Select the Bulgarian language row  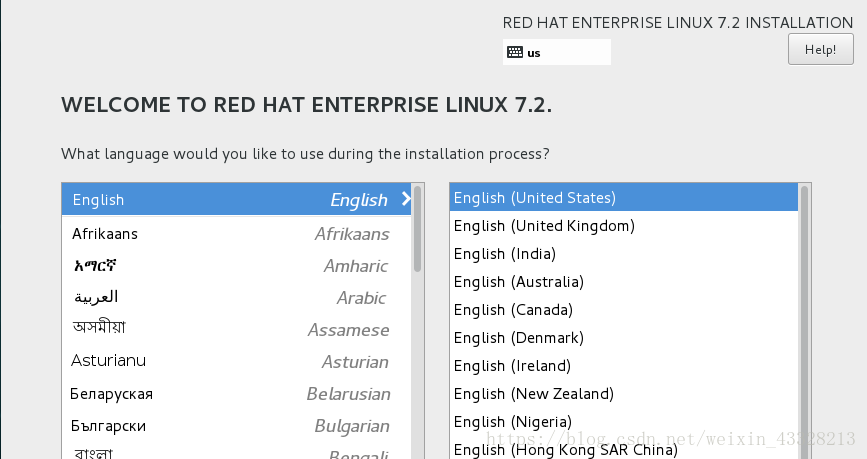pos(237,426)
